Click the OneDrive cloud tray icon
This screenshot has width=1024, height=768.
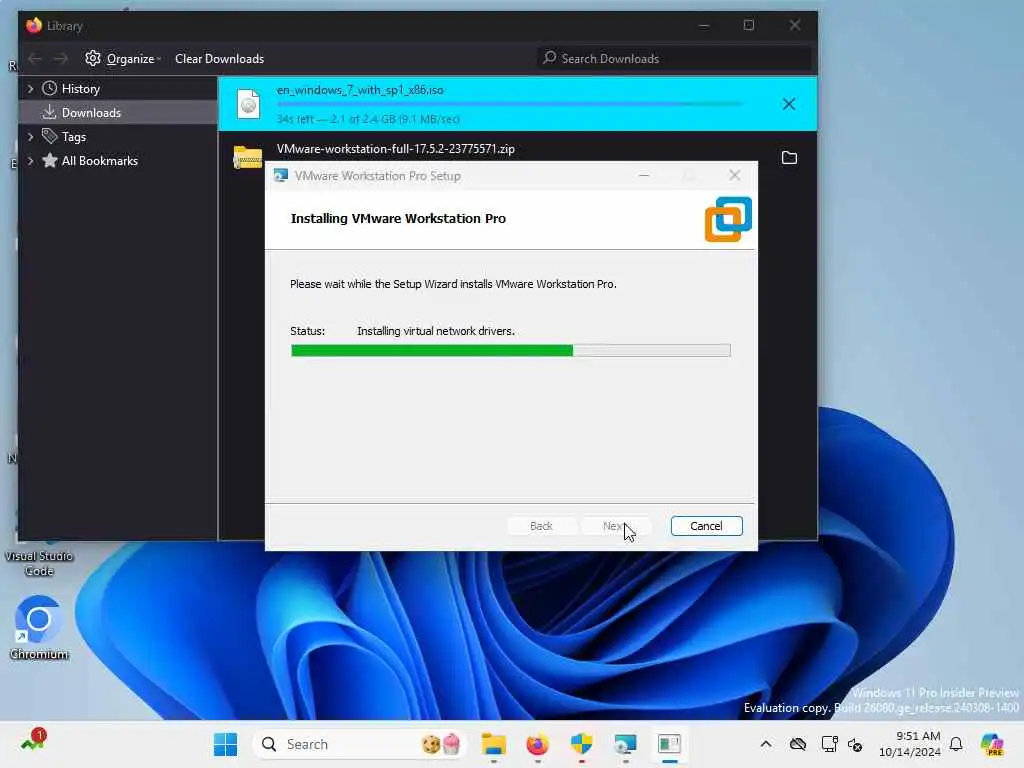tap(798, 744)
